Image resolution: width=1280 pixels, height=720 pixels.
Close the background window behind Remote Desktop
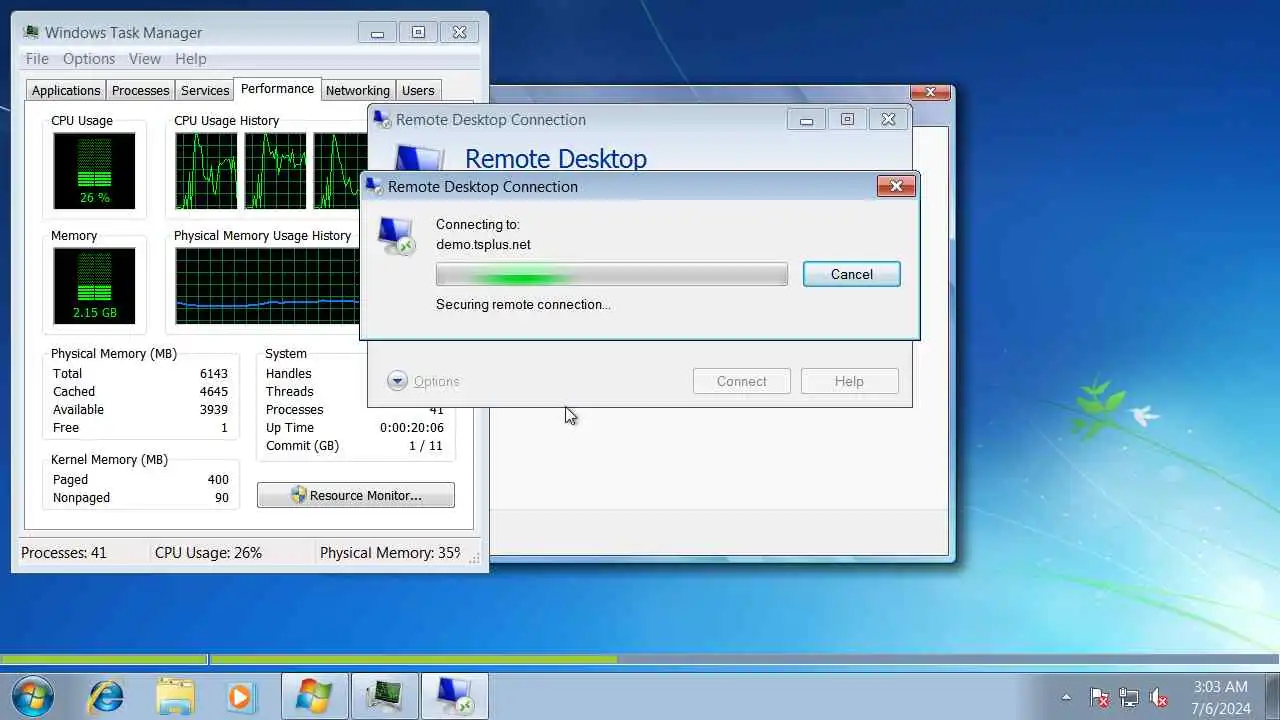(x=930, y=92)
